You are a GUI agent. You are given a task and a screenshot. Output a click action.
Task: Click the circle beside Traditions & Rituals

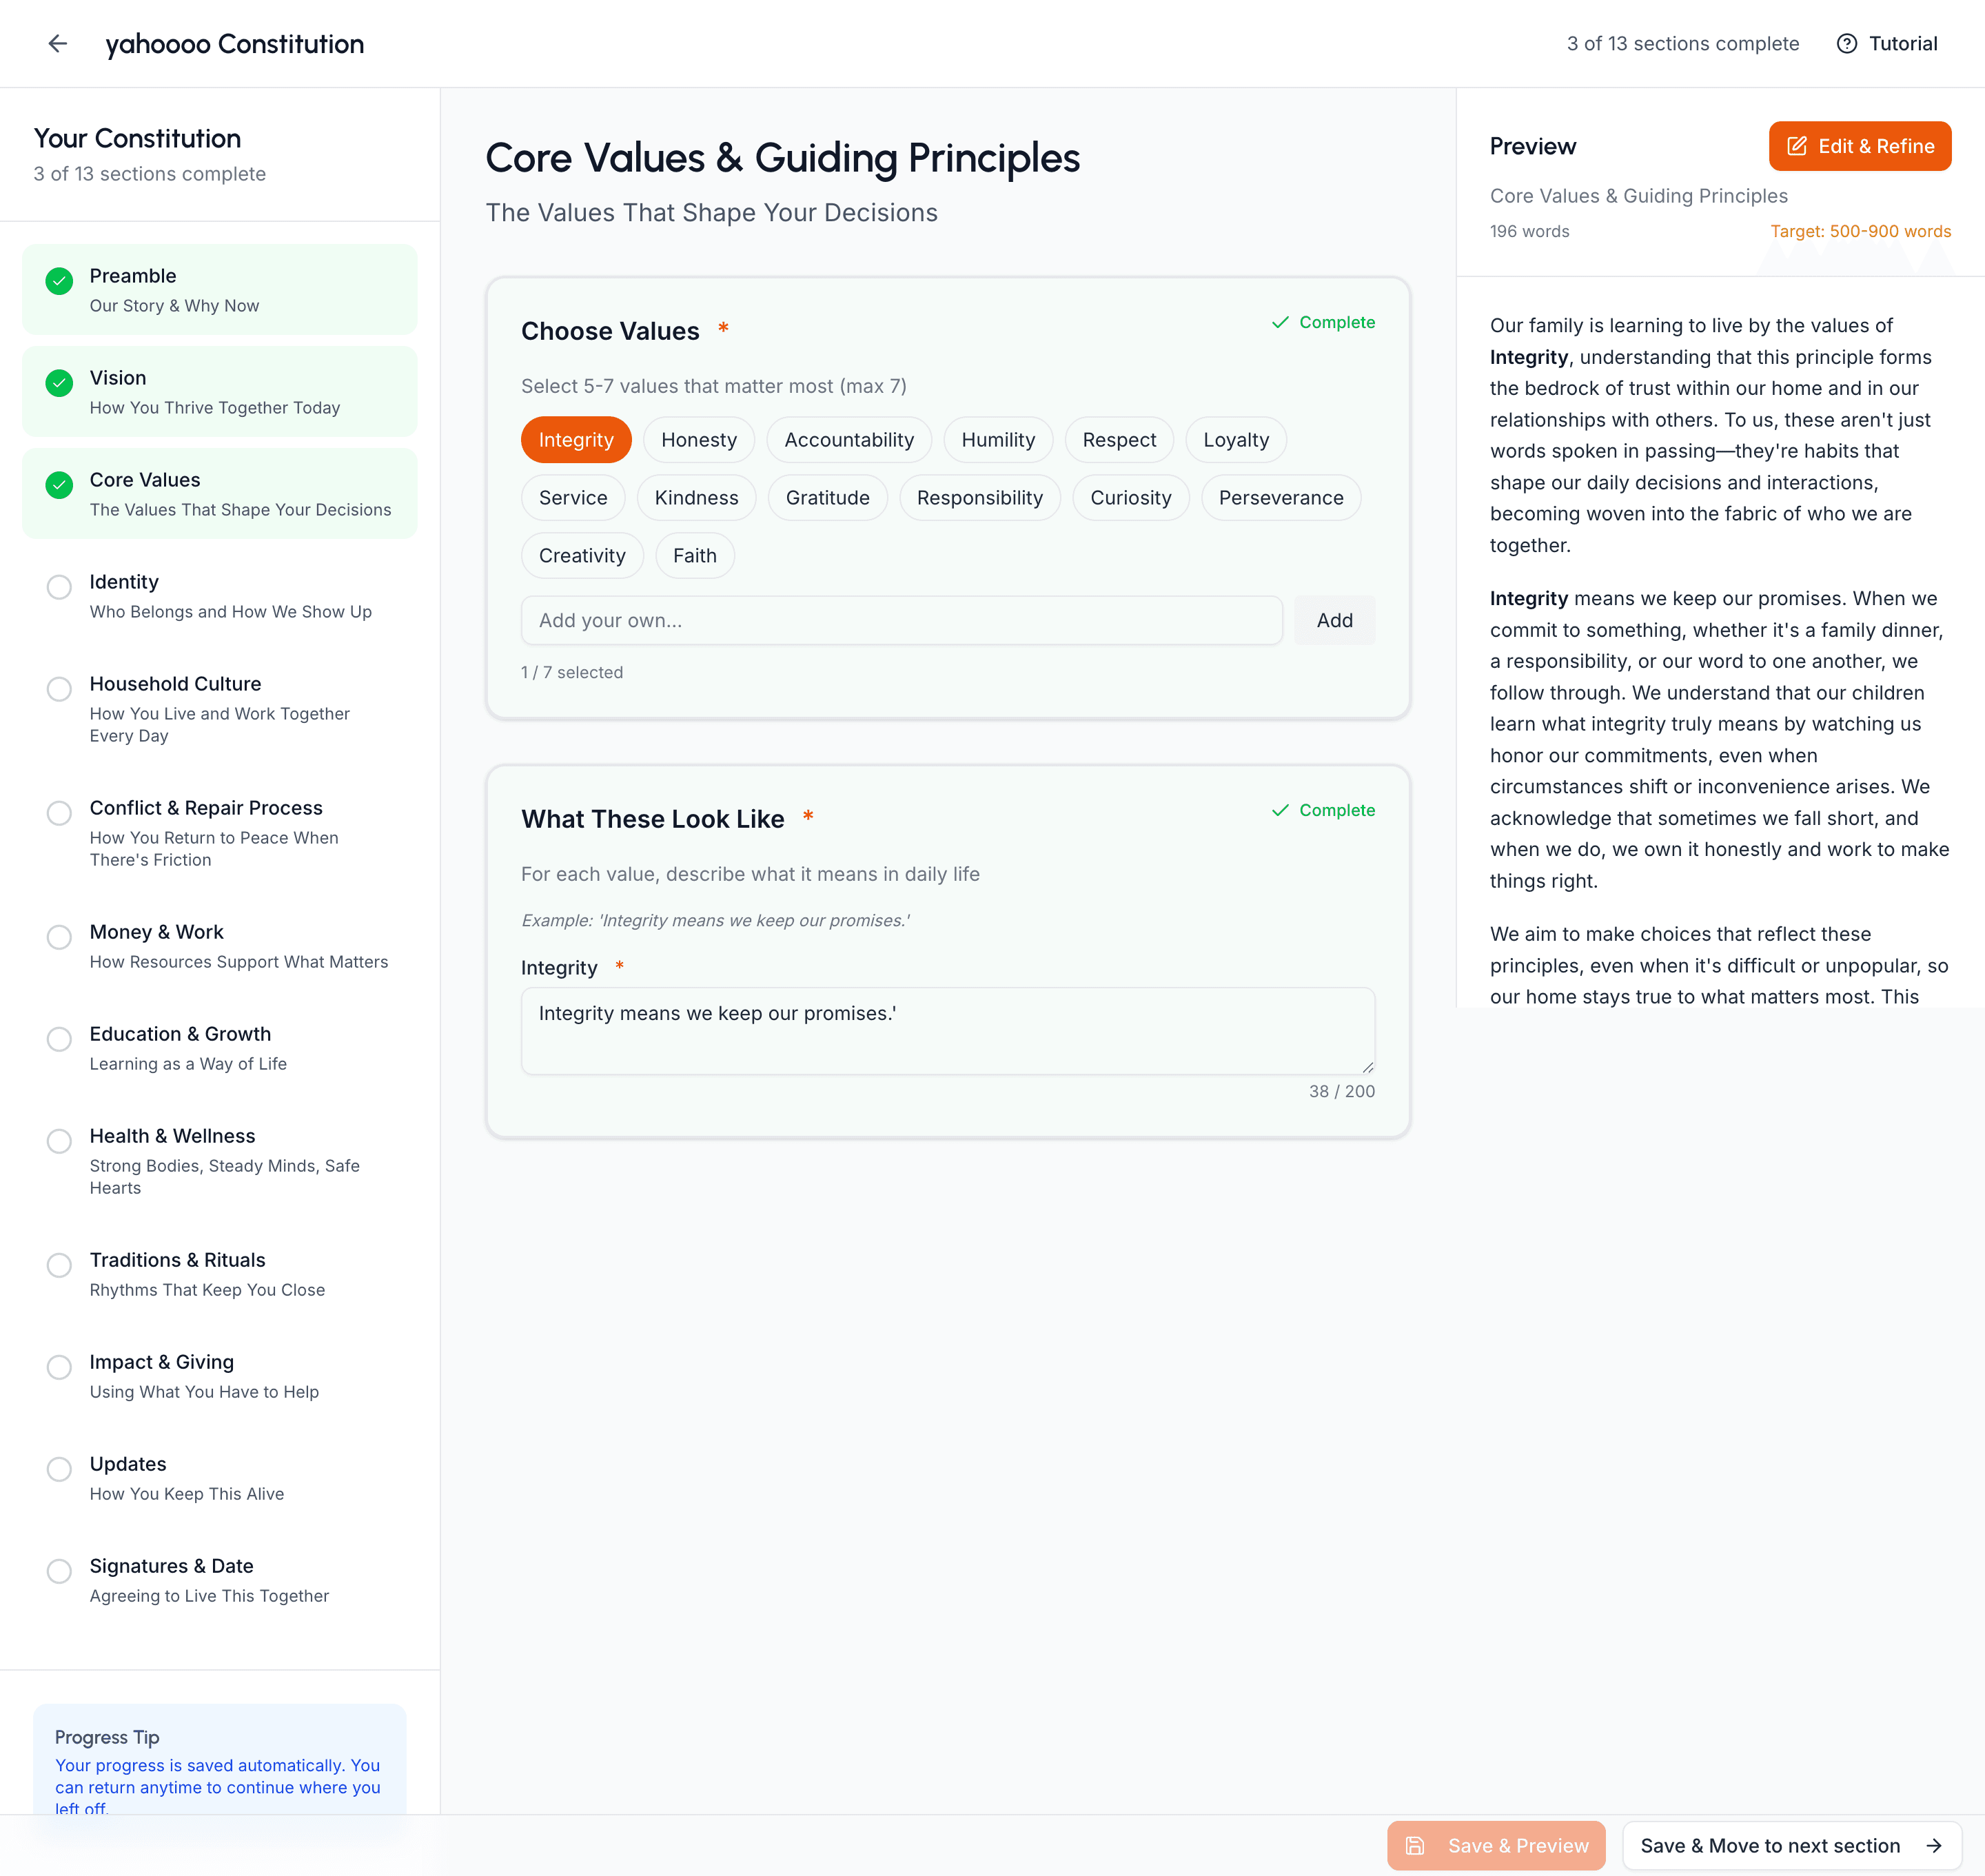click(59, 1264)
